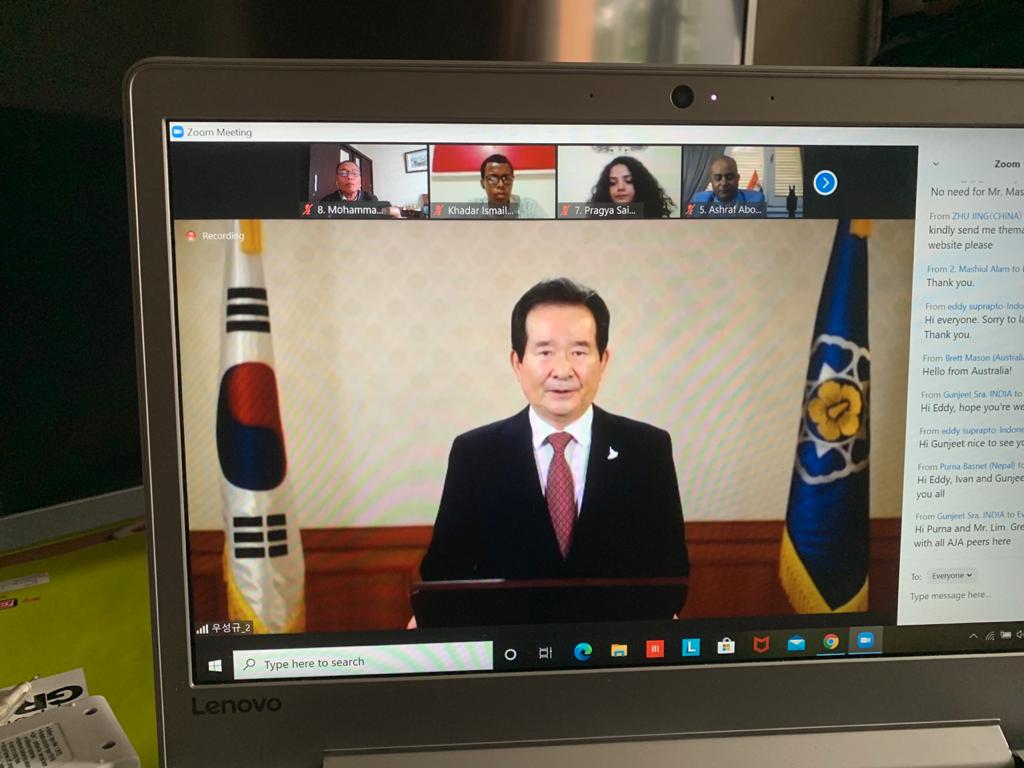The image size is (1024, 768).
Task: Select the 7. Pragya Sai participant video tile
Action: coord(619,182)
